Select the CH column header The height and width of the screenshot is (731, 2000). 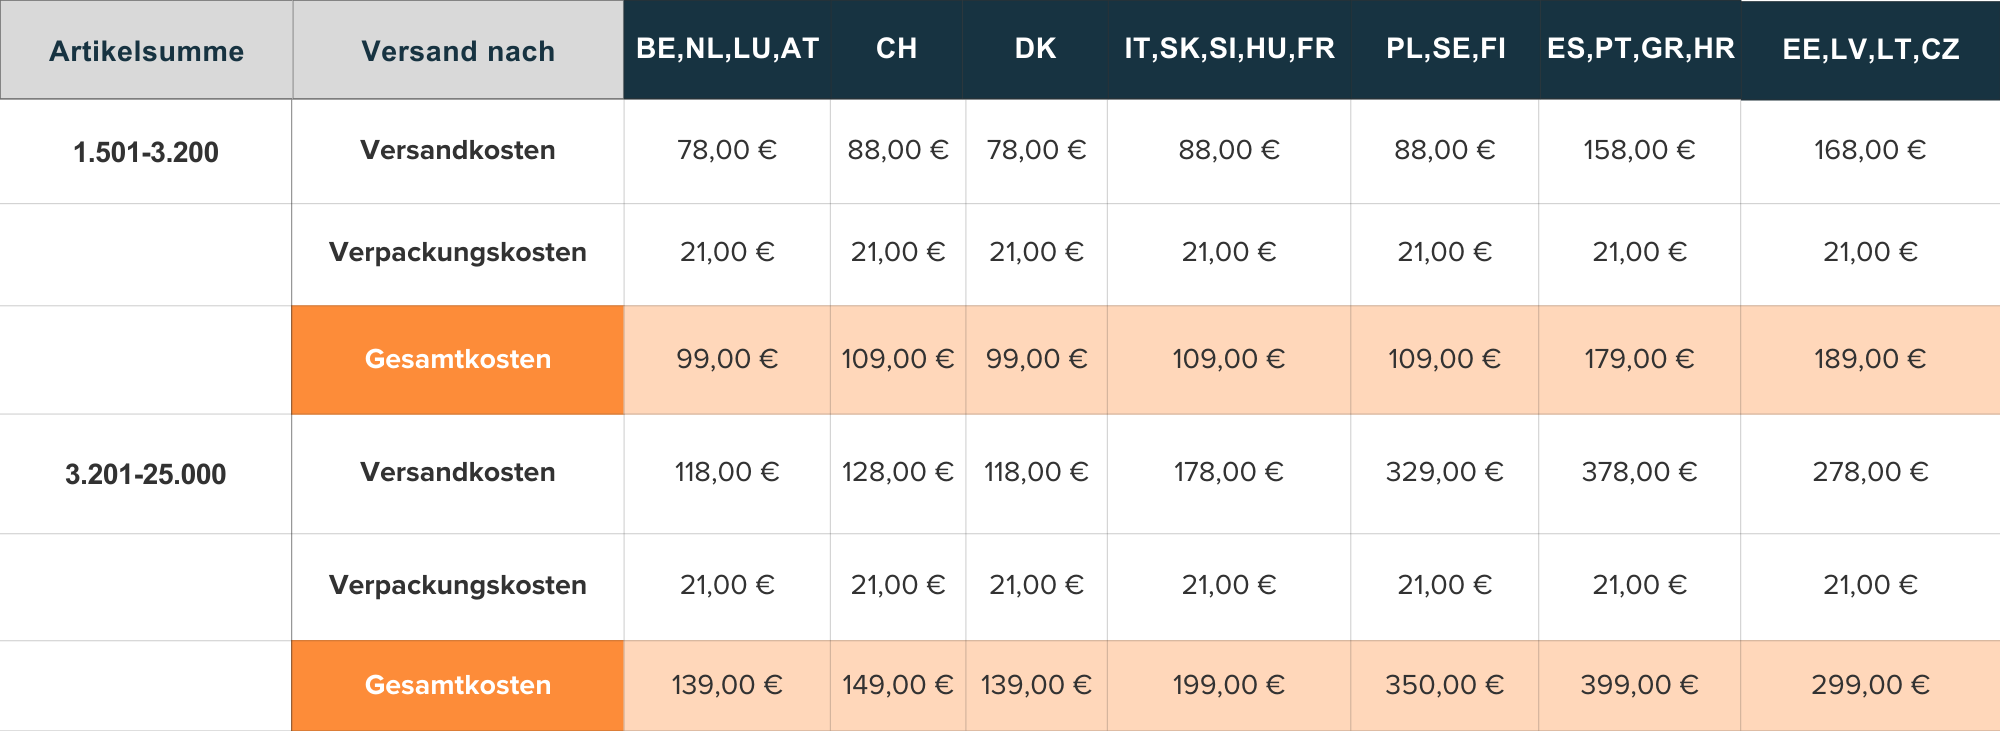coord(897,49)
